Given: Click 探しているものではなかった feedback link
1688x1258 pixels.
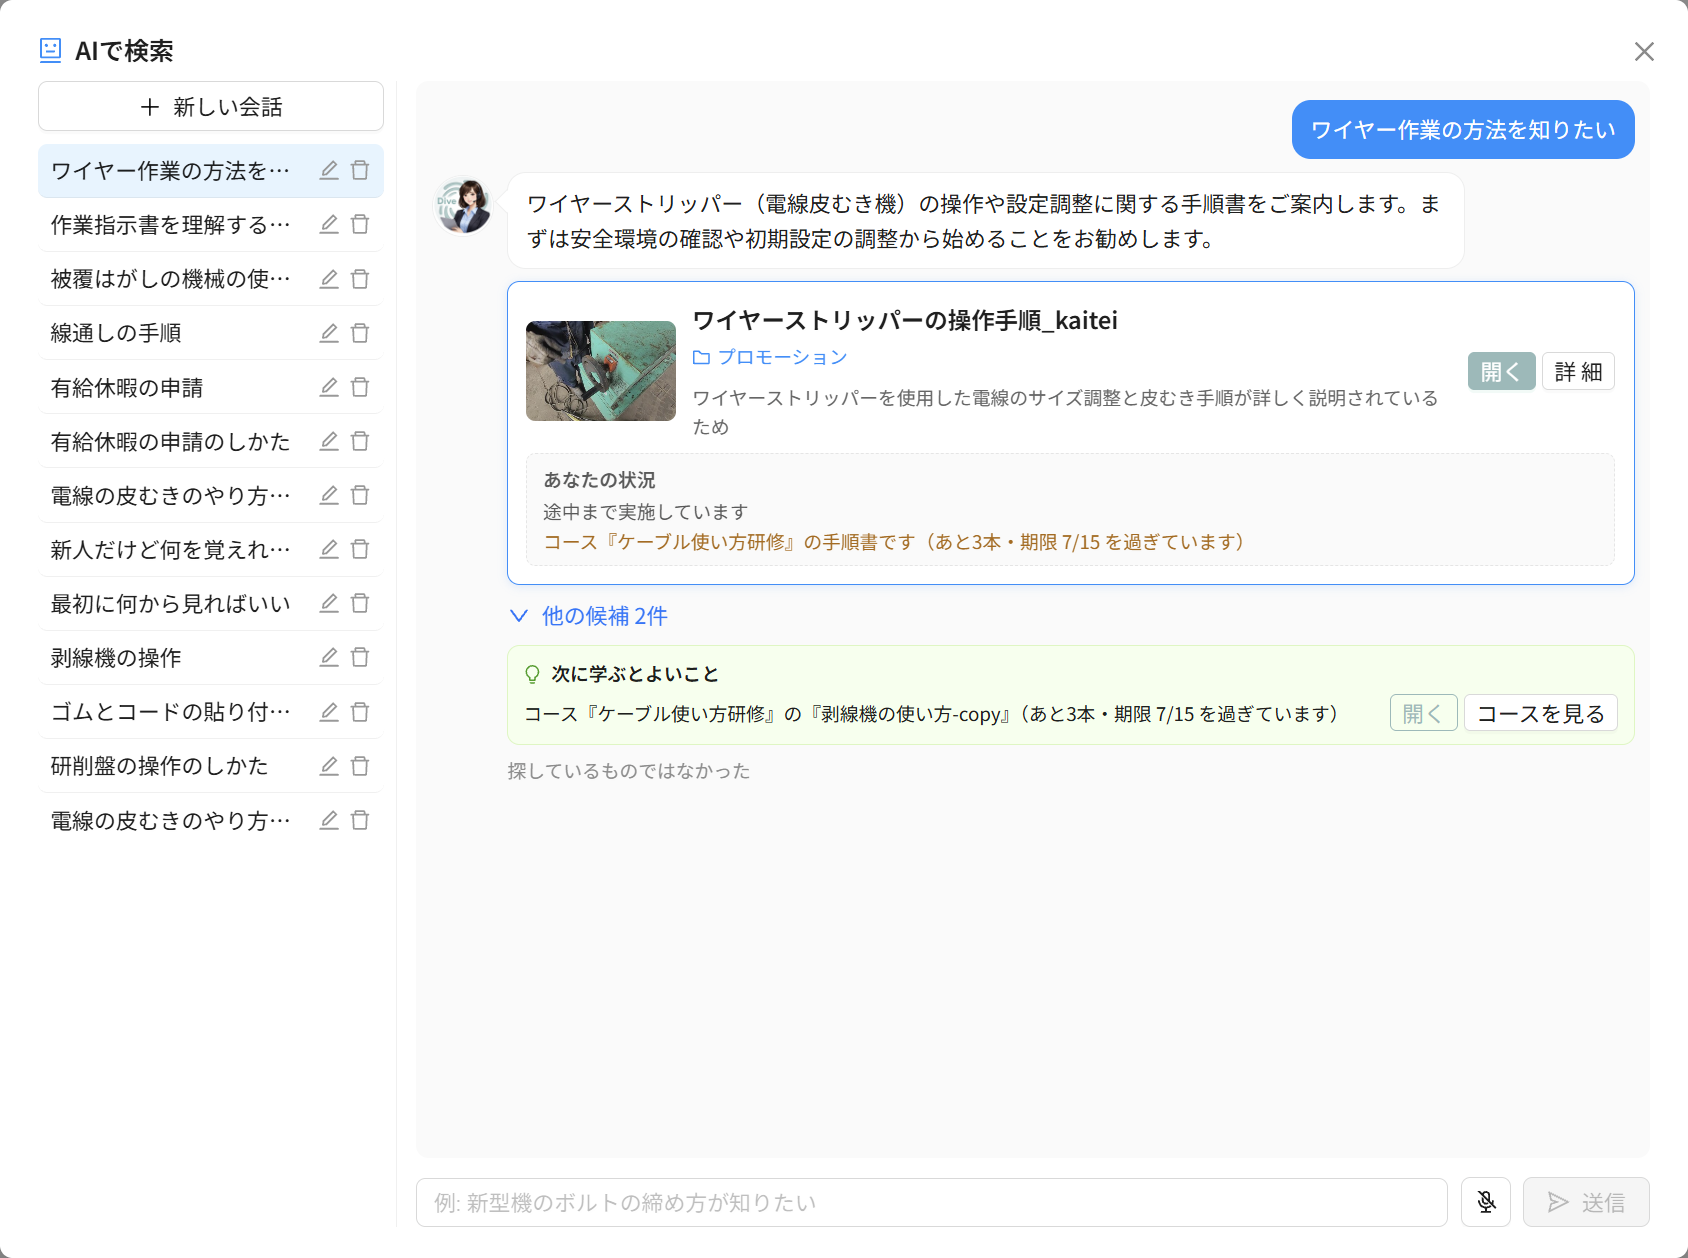Looking at the screenshot, I should pos(629,771).
